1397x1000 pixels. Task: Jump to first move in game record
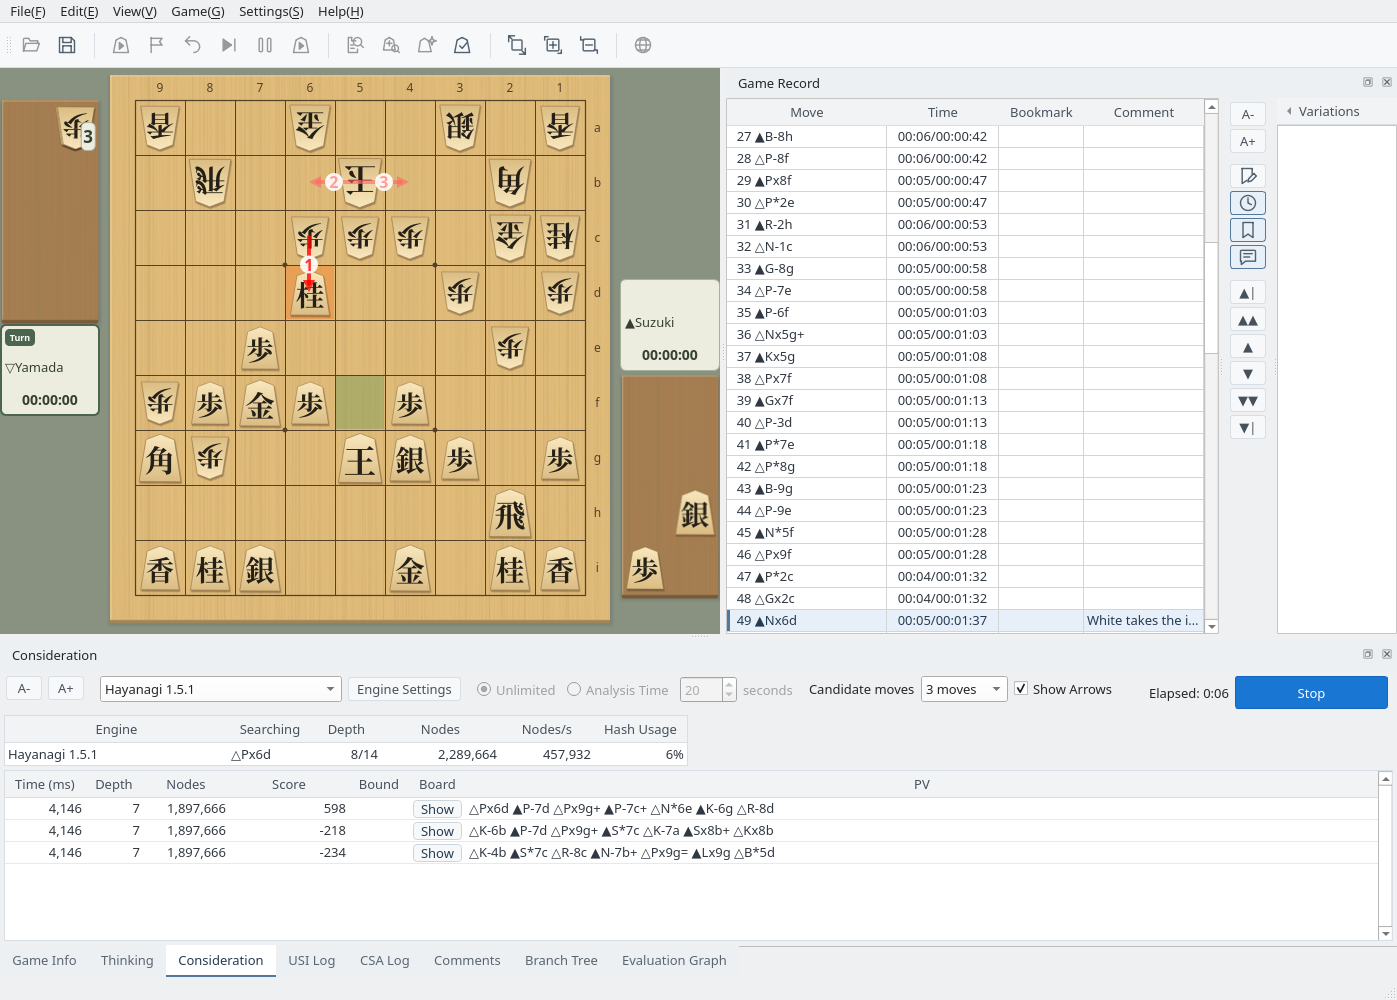coord(1248,293)
